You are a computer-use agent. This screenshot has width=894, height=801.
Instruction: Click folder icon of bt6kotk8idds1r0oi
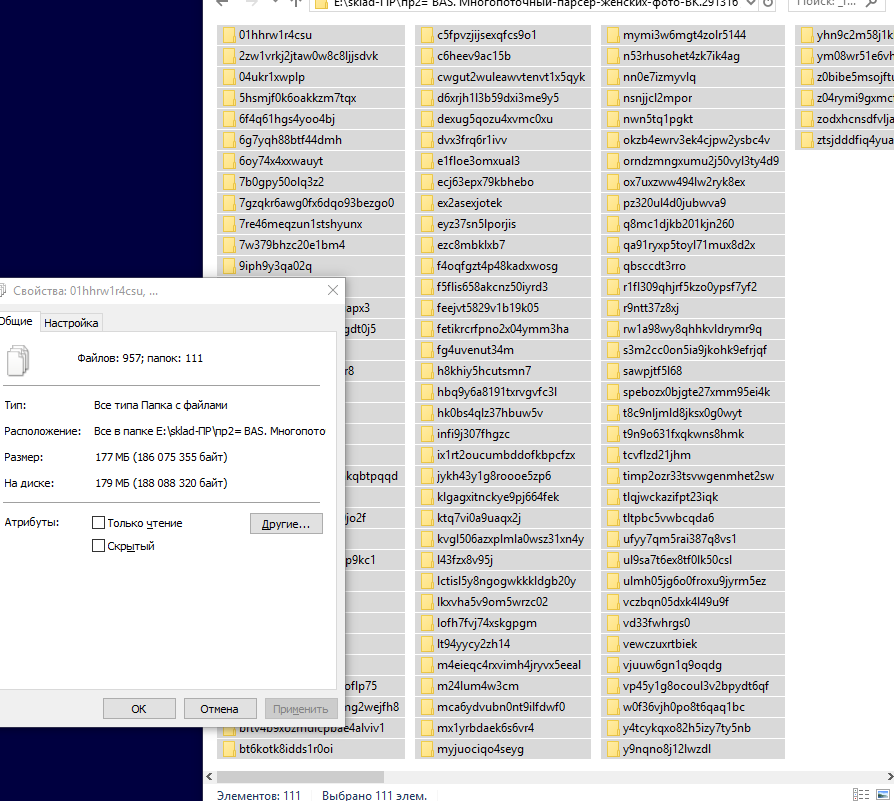coord(229,749)
